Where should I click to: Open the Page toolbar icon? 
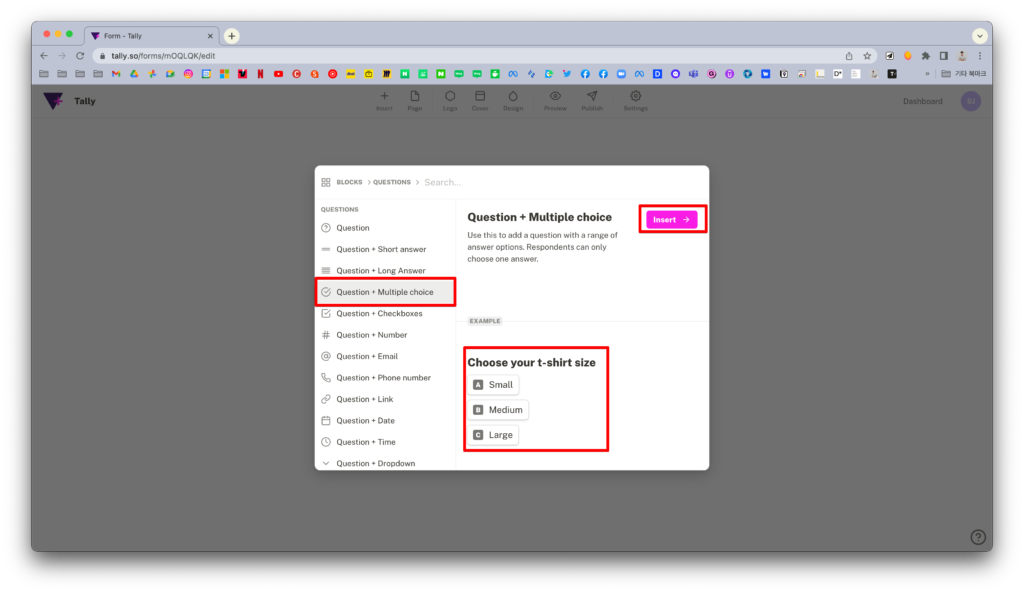coord(414,97)
